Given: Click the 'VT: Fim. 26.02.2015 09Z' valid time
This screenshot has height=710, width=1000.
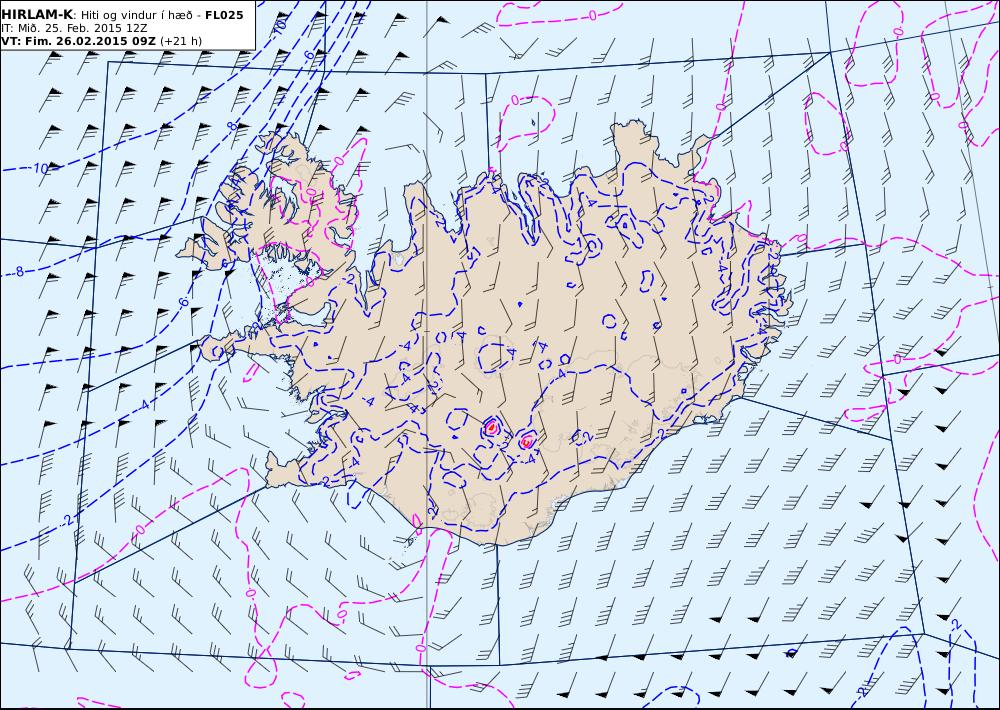Looking at the screenshot, I should [79, 41].
